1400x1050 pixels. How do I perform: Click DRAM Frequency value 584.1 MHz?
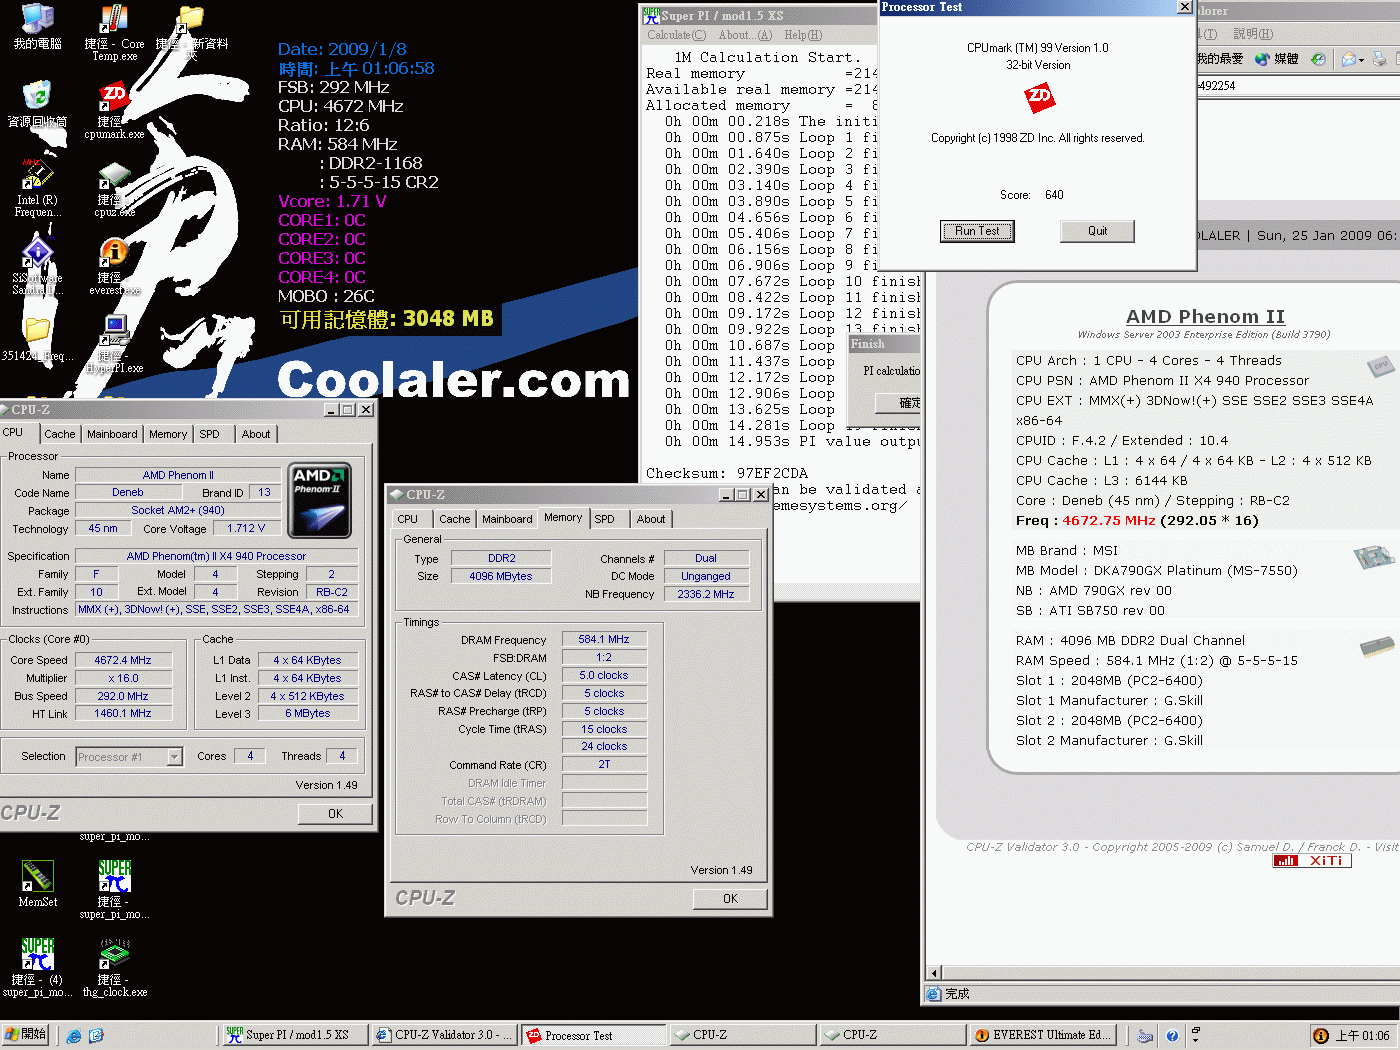pos(604,639)
